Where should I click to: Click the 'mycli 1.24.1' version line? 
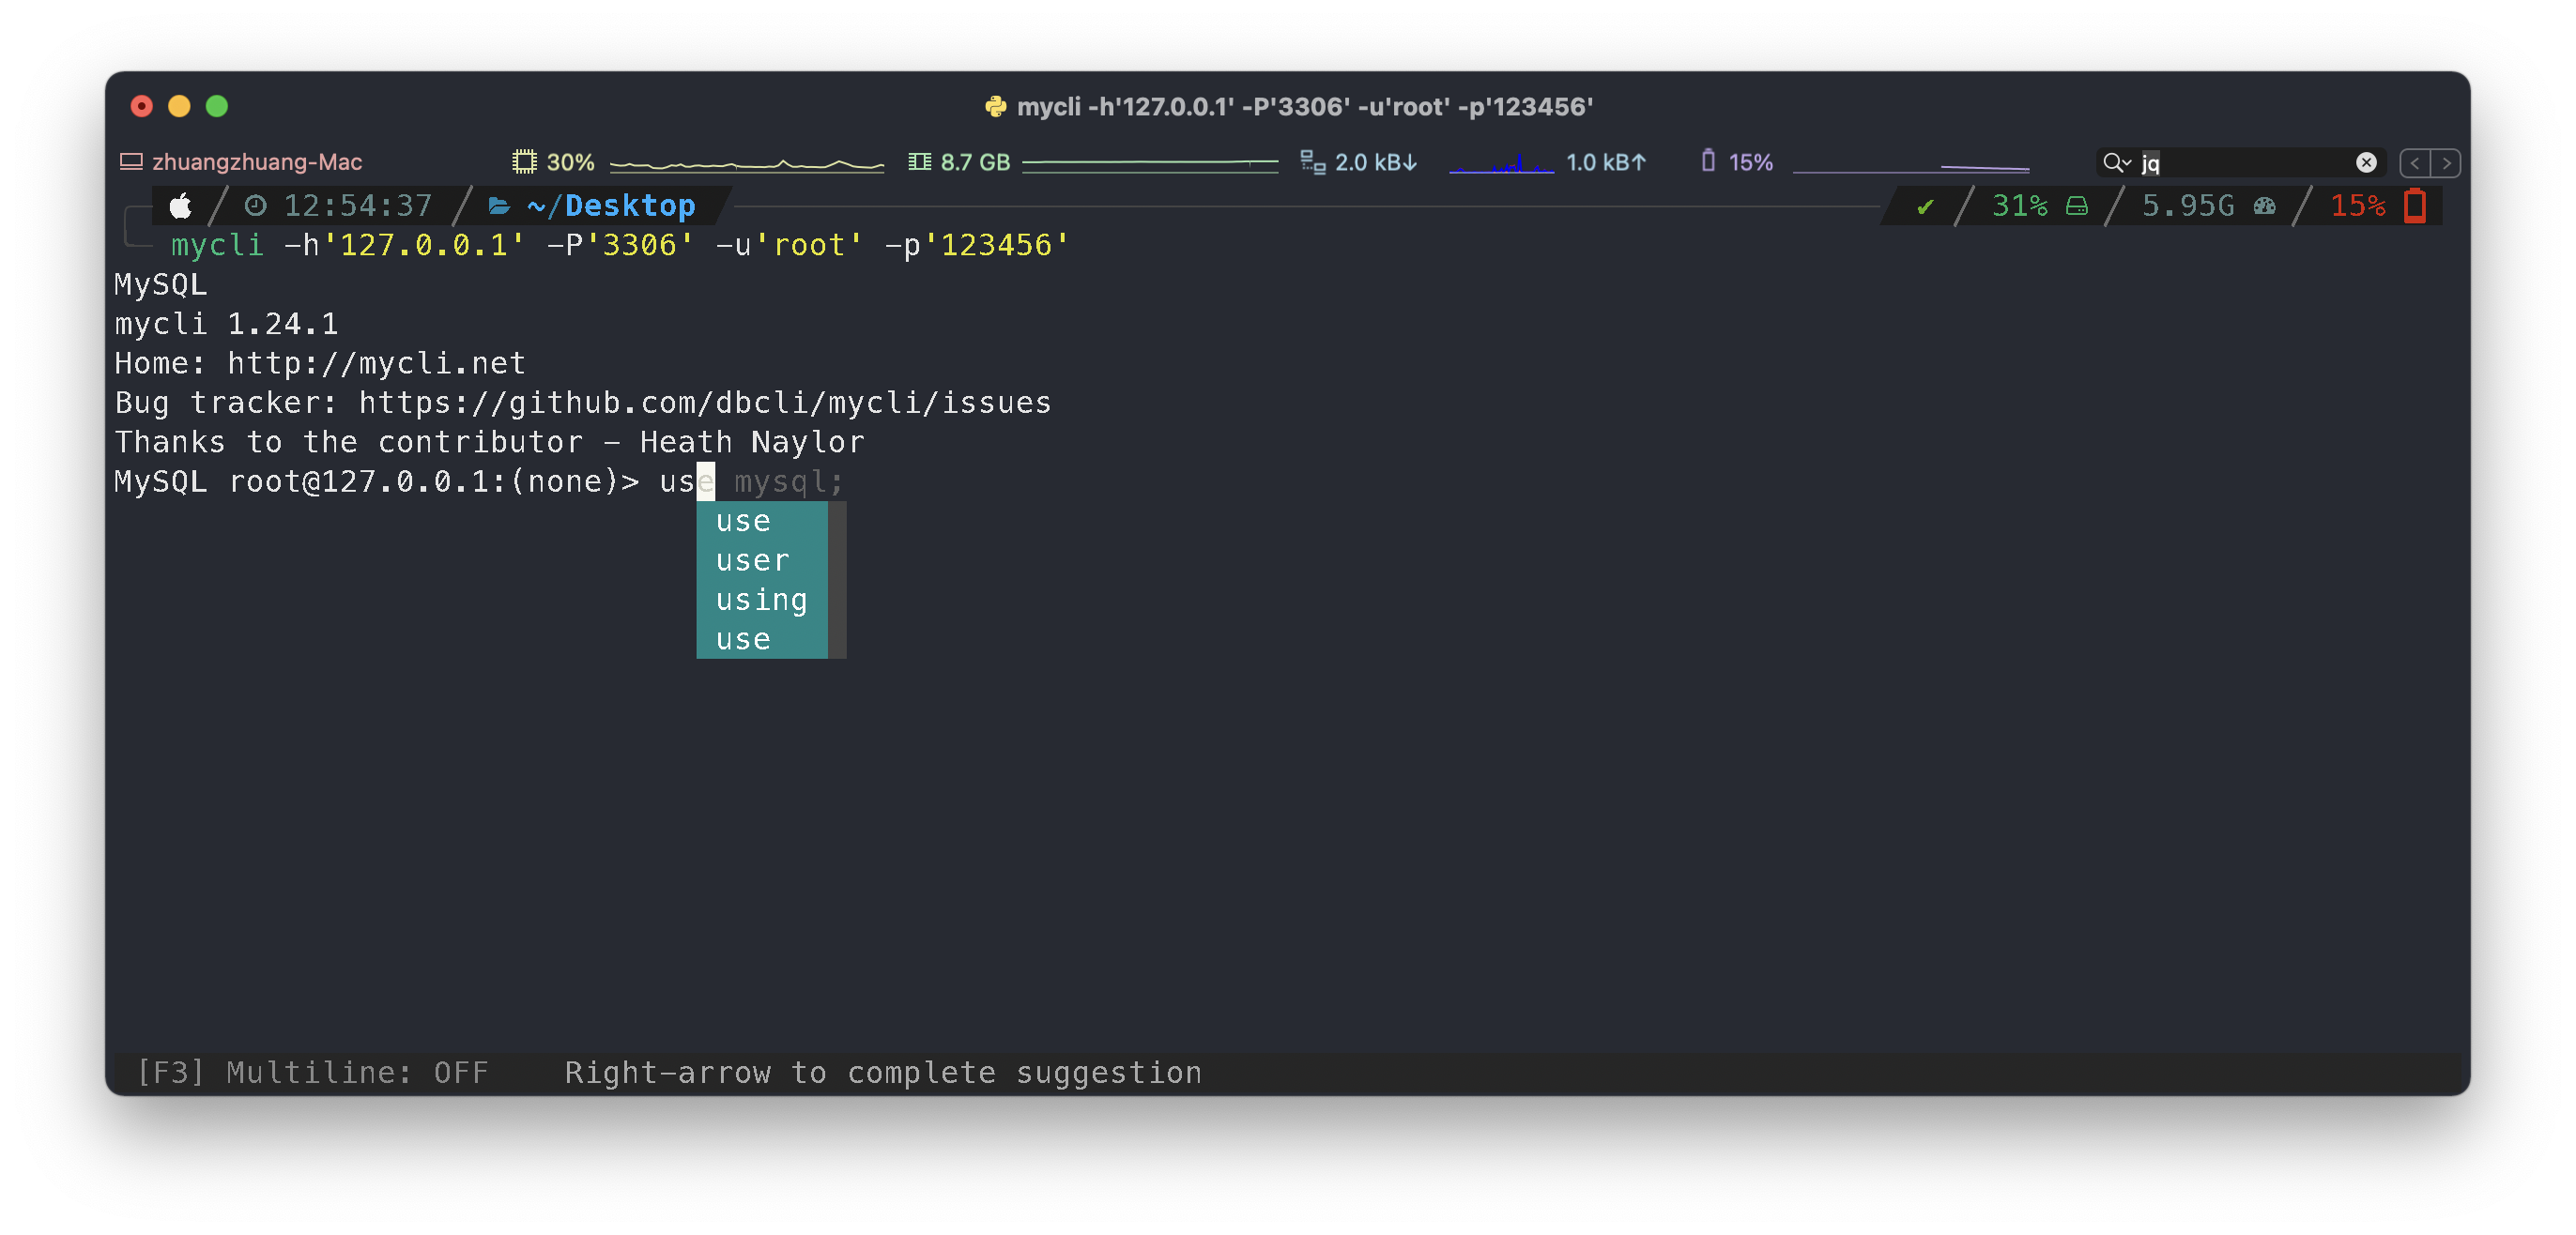pyautogui.click(x=227, y=324)
